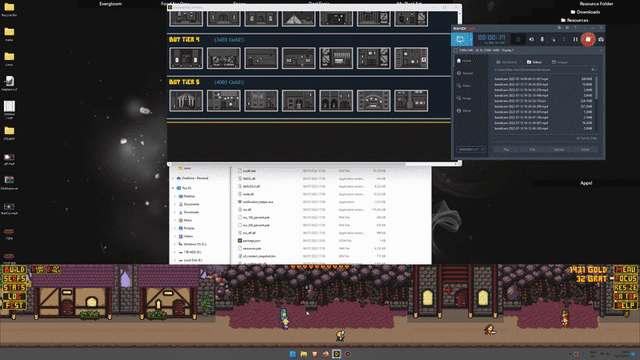Select first video file in Bandicam list
This screenshot has width=640, height=360.
tap(543, 79)
